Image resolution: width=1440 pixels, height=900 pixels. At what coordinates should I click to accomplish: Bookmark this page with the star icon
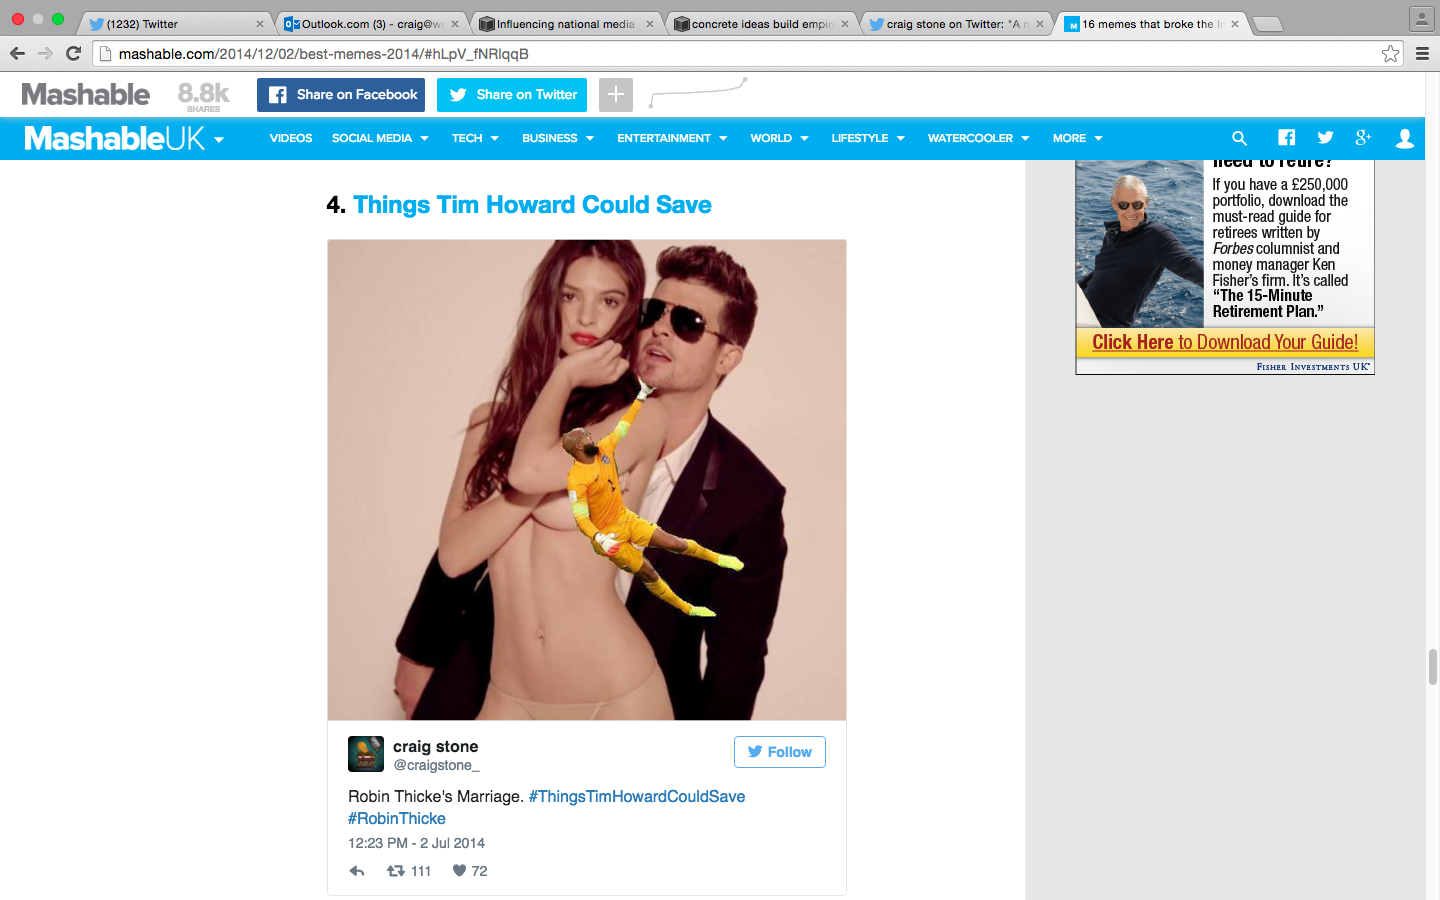coord(1390,54)
